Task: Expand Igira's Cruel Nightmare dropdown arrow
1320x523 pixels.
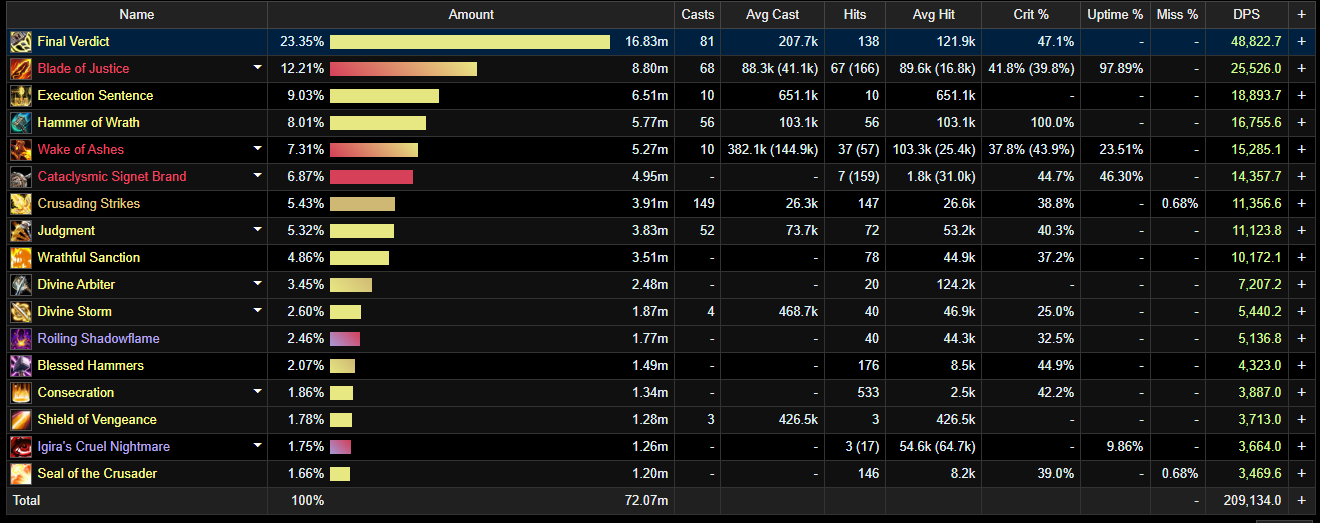Action: (x=257, y=446)
